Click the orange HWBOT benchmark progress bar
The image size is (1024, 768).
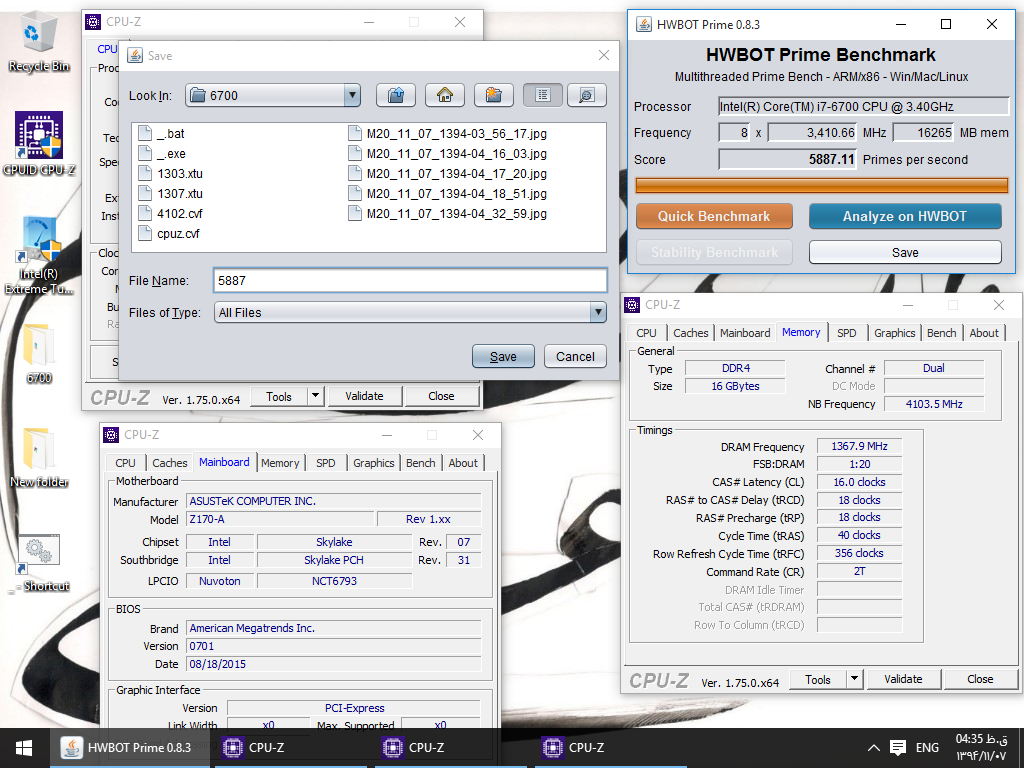(x=822, y=185)
